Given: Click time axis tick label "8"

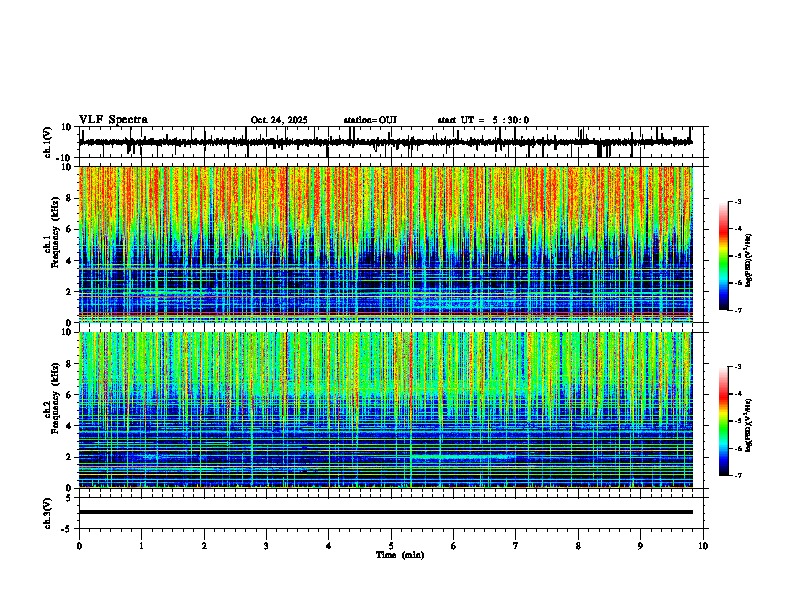Looking at the screenshot, I should [x=578, y=546].
